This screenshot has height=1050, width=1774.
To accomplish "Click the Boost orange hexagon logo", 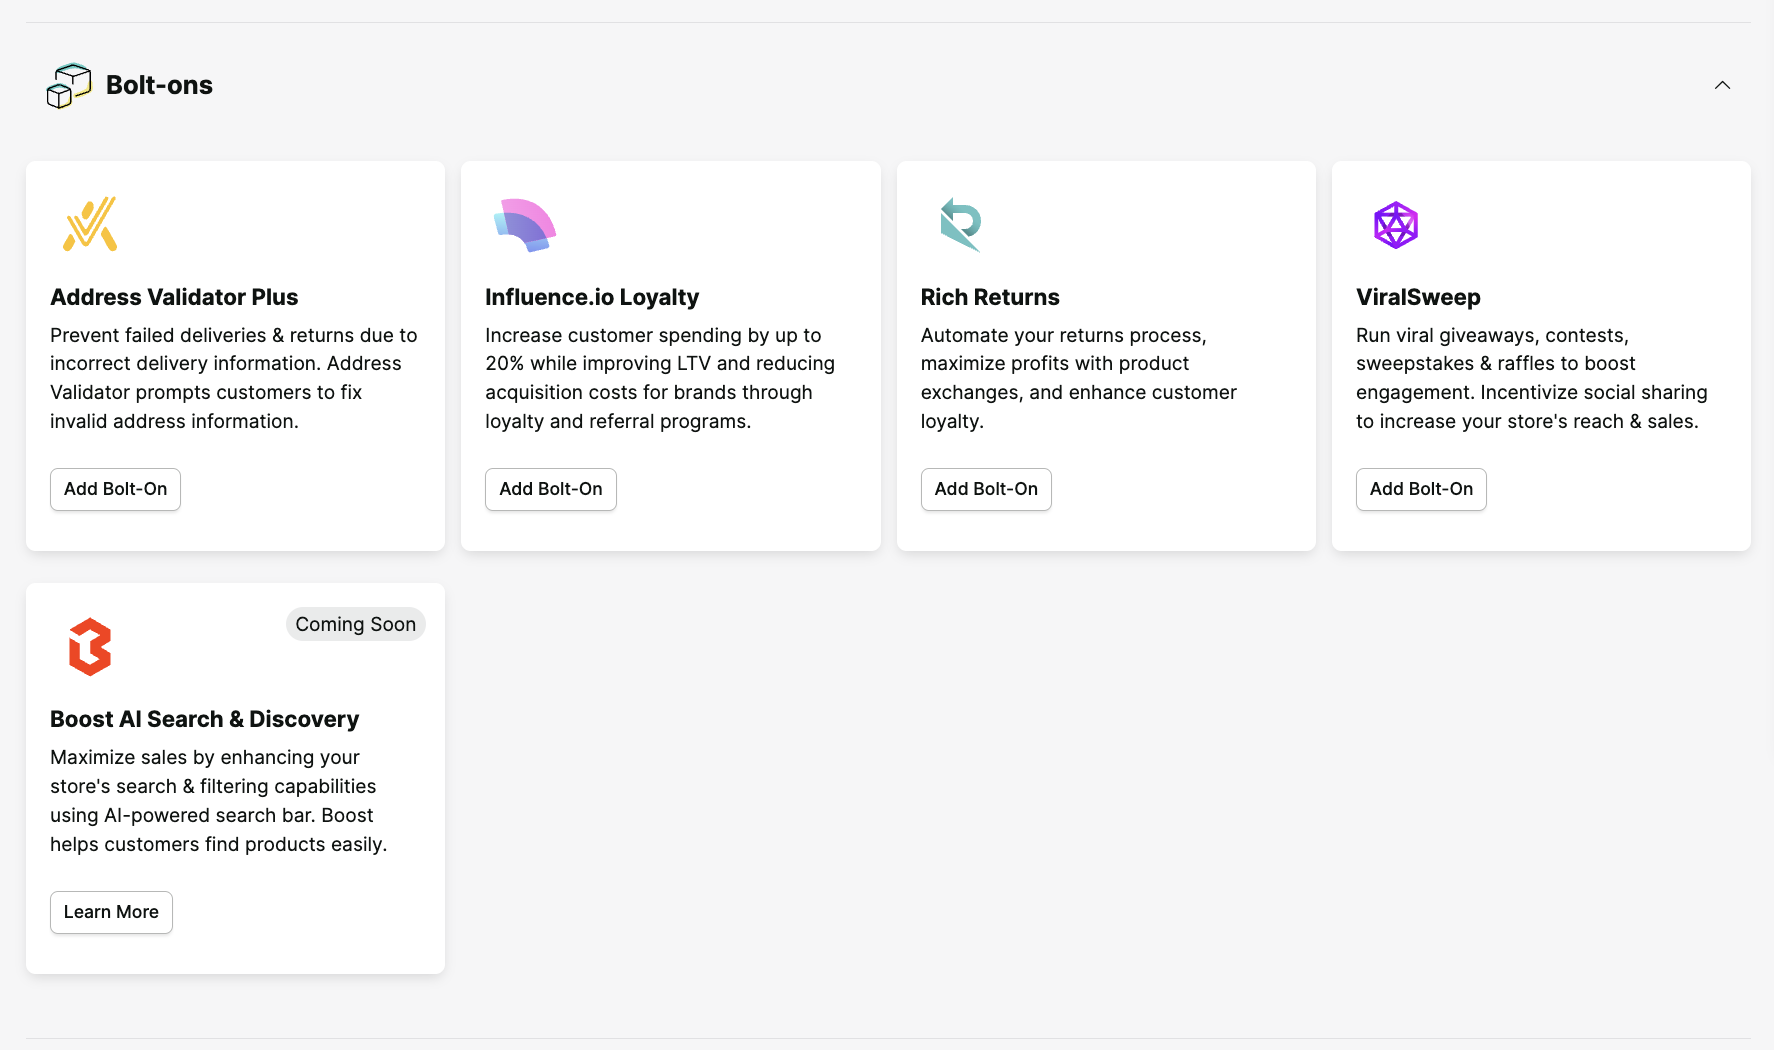I will (x=90, y=647).
